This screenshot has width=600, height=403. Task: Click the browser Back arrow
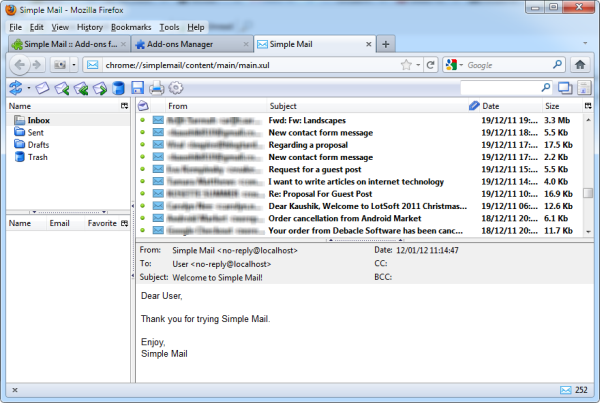[20, 65]
